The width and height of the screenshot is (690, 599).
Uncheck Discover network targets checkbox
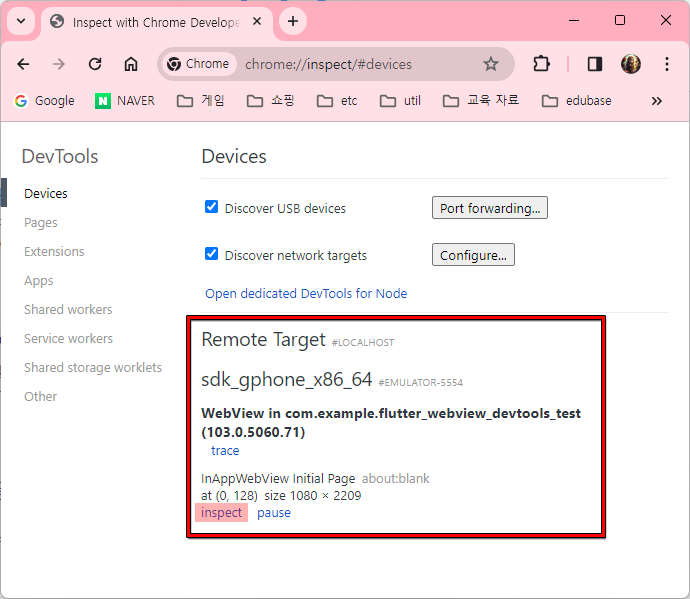click(212, 254)
